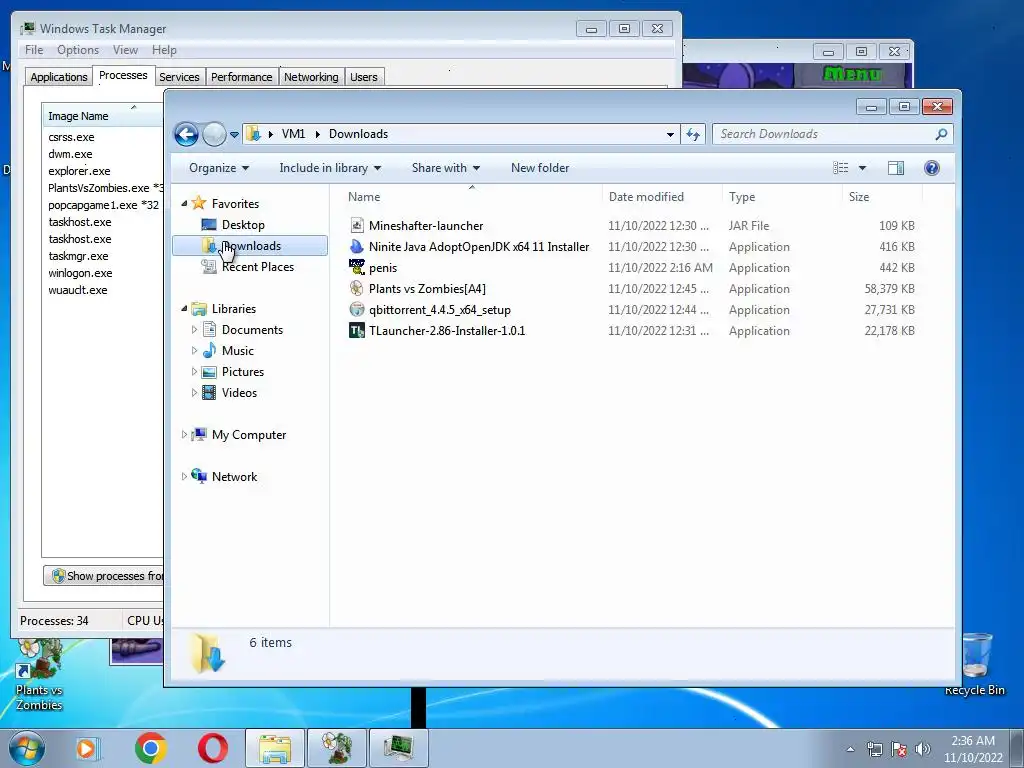Open Recycle Bin desktop icon
This screenshot has width=1024, height=768.
click(975, 665)
